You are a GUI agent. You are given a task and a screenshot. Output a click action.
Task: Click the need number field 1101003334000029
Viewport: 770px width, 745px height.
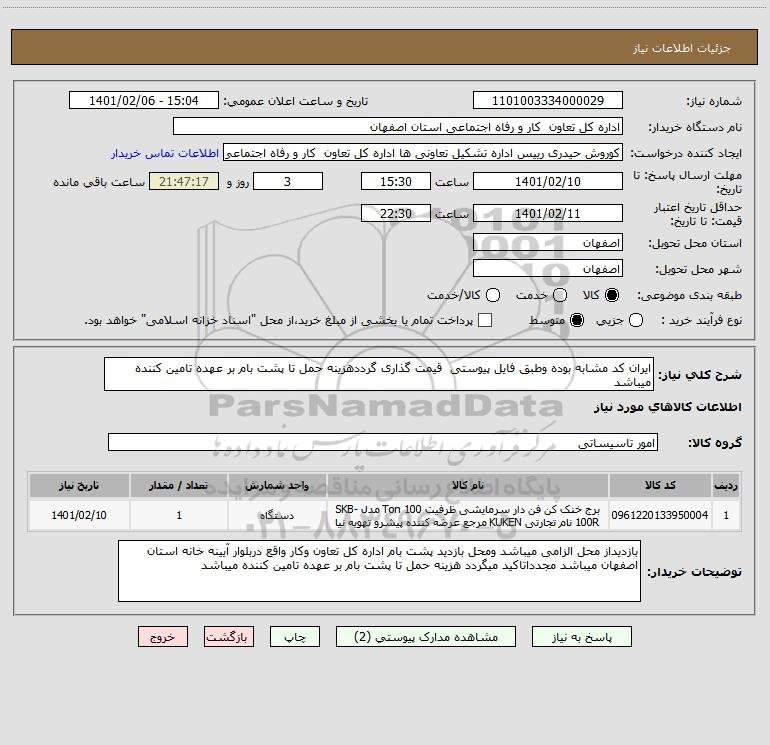[x=548, y=101]
